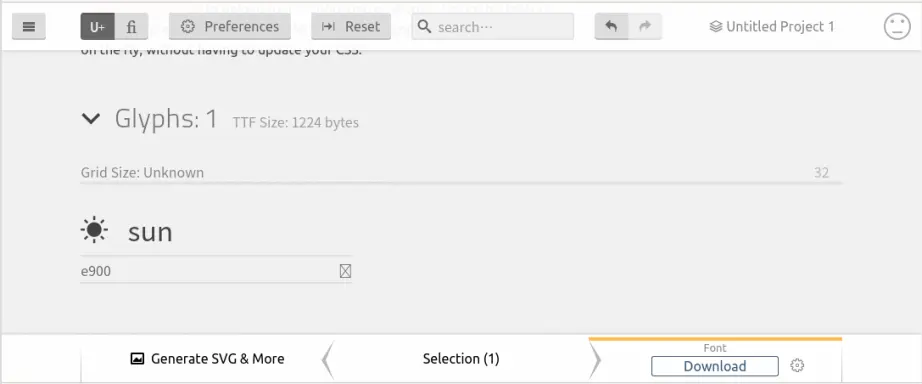The image size is (922, 384).
Task: Click the Reset codes button
Action: 351,26
